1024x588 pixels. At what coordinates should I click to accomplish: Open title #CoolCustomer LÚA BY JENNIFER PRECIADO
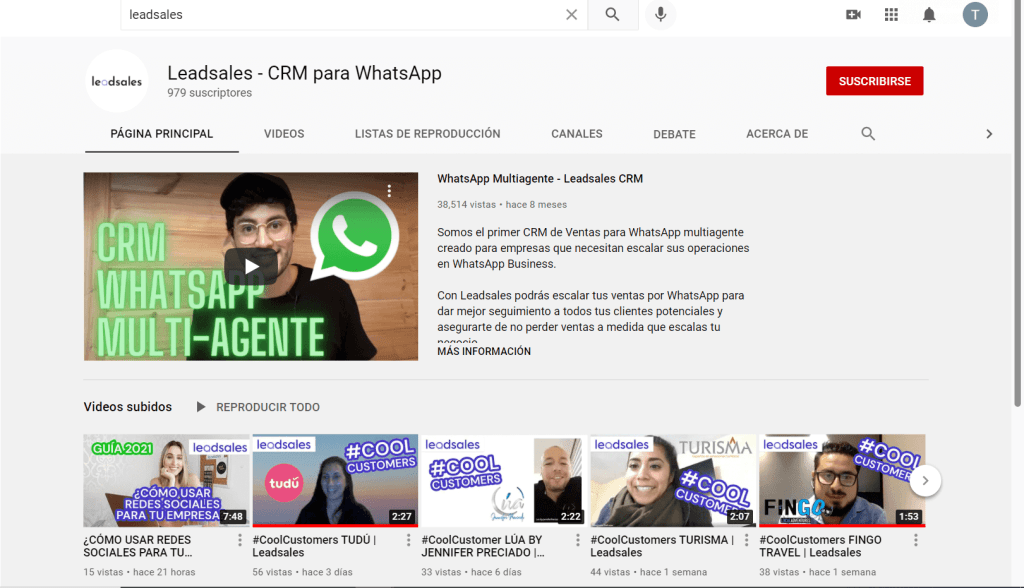[483, 546]
